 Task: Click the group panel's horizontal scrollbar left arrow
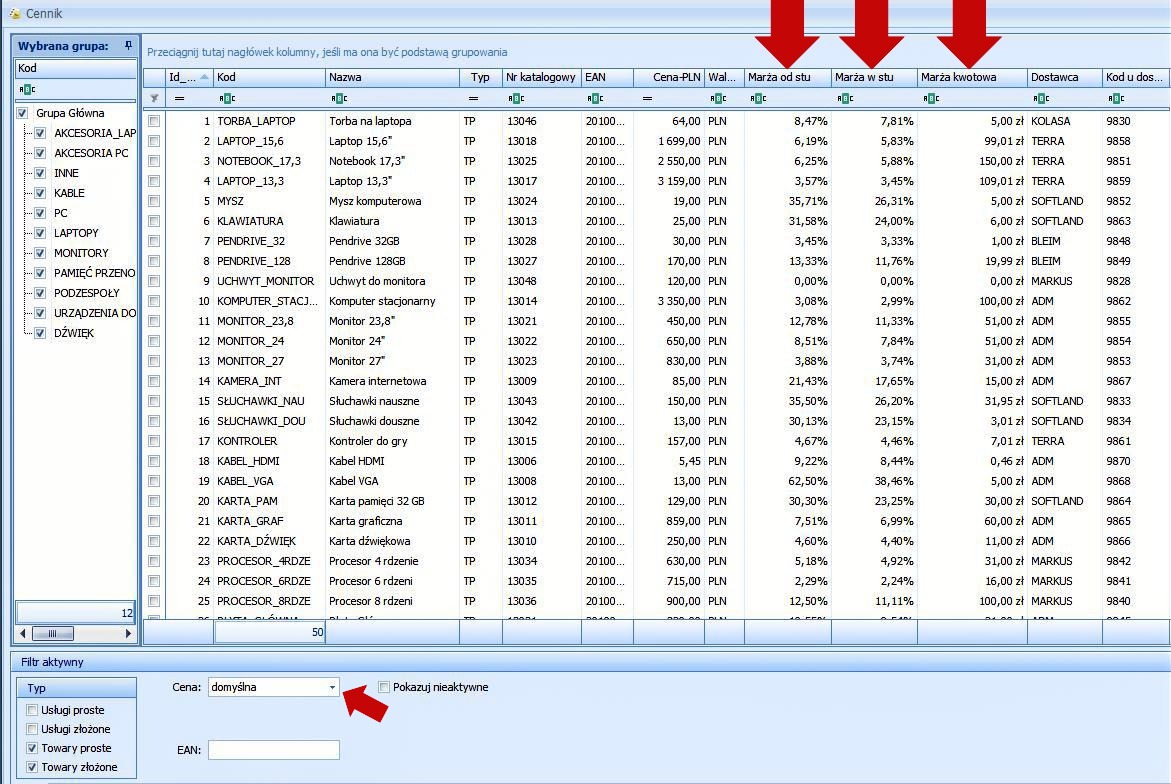coord(22,633)
